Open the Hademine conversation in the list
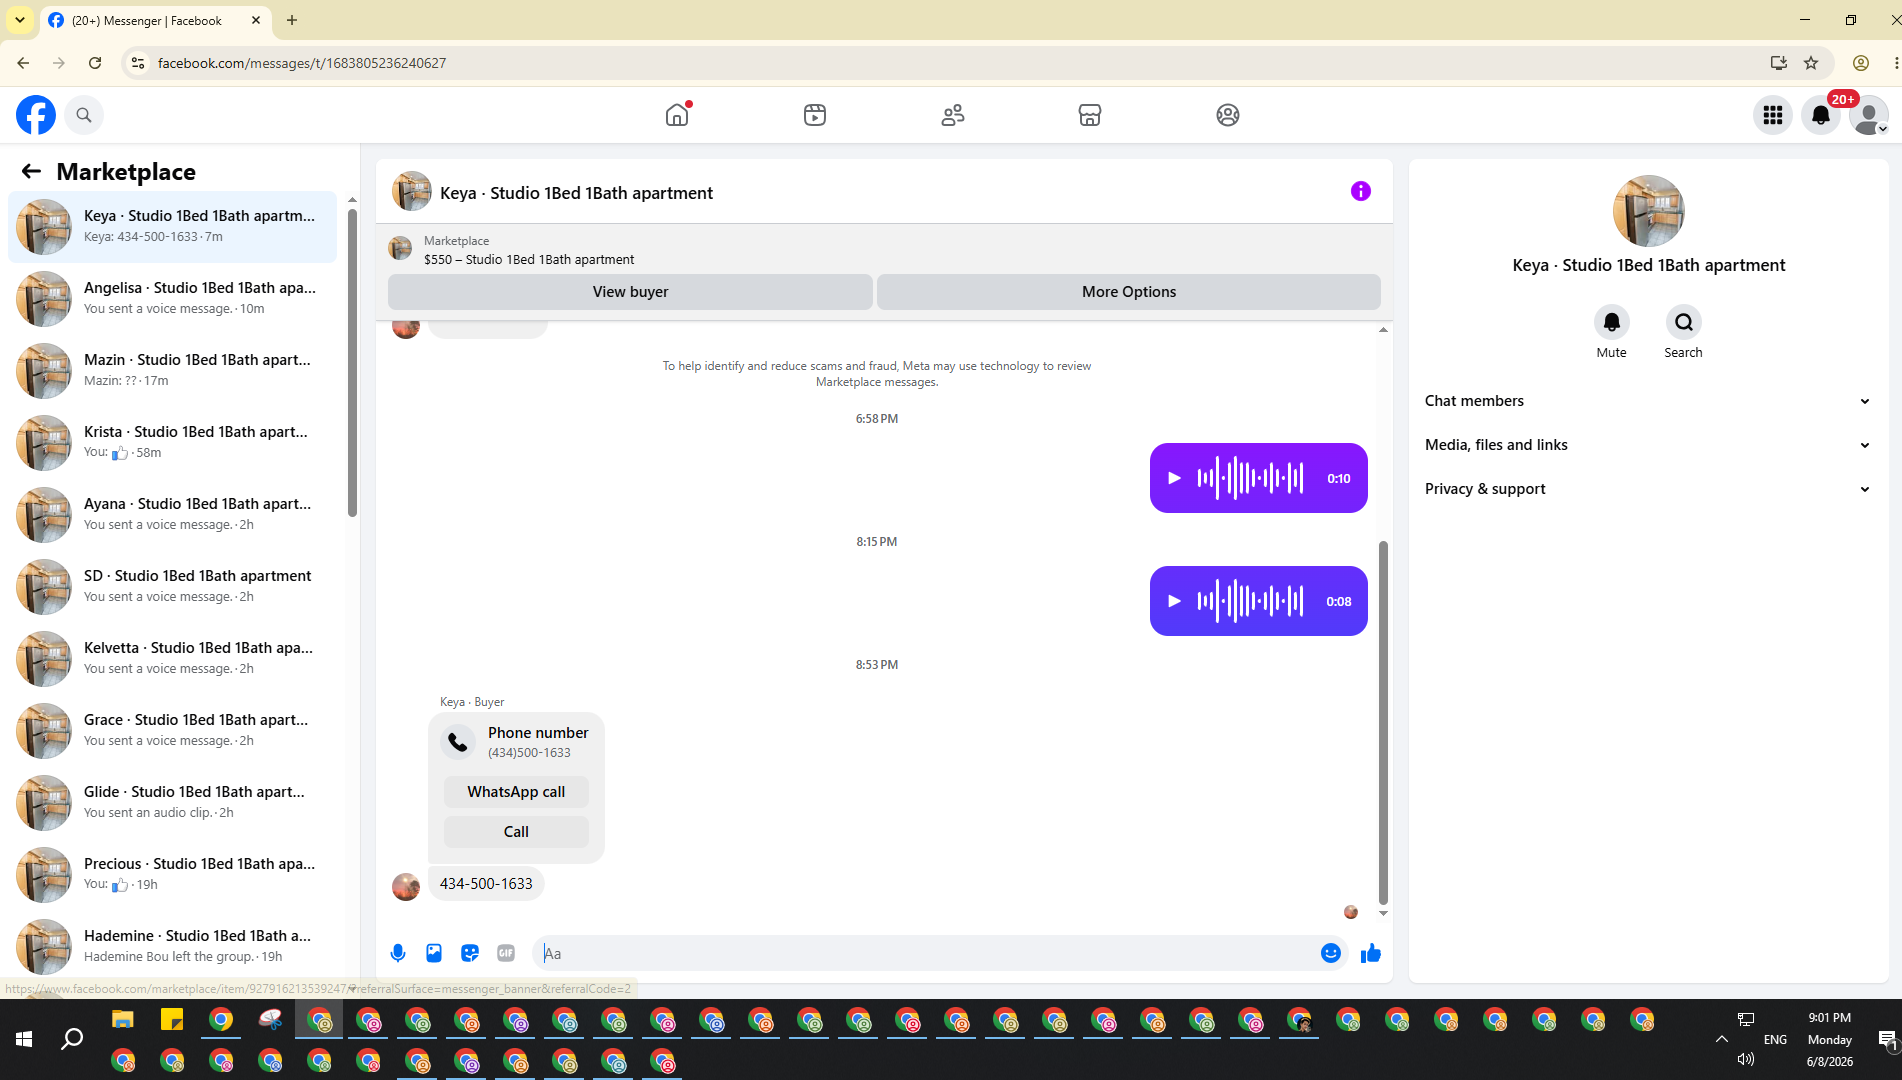The height and width of the screenshot is (1080, 1902). [172, 946]
